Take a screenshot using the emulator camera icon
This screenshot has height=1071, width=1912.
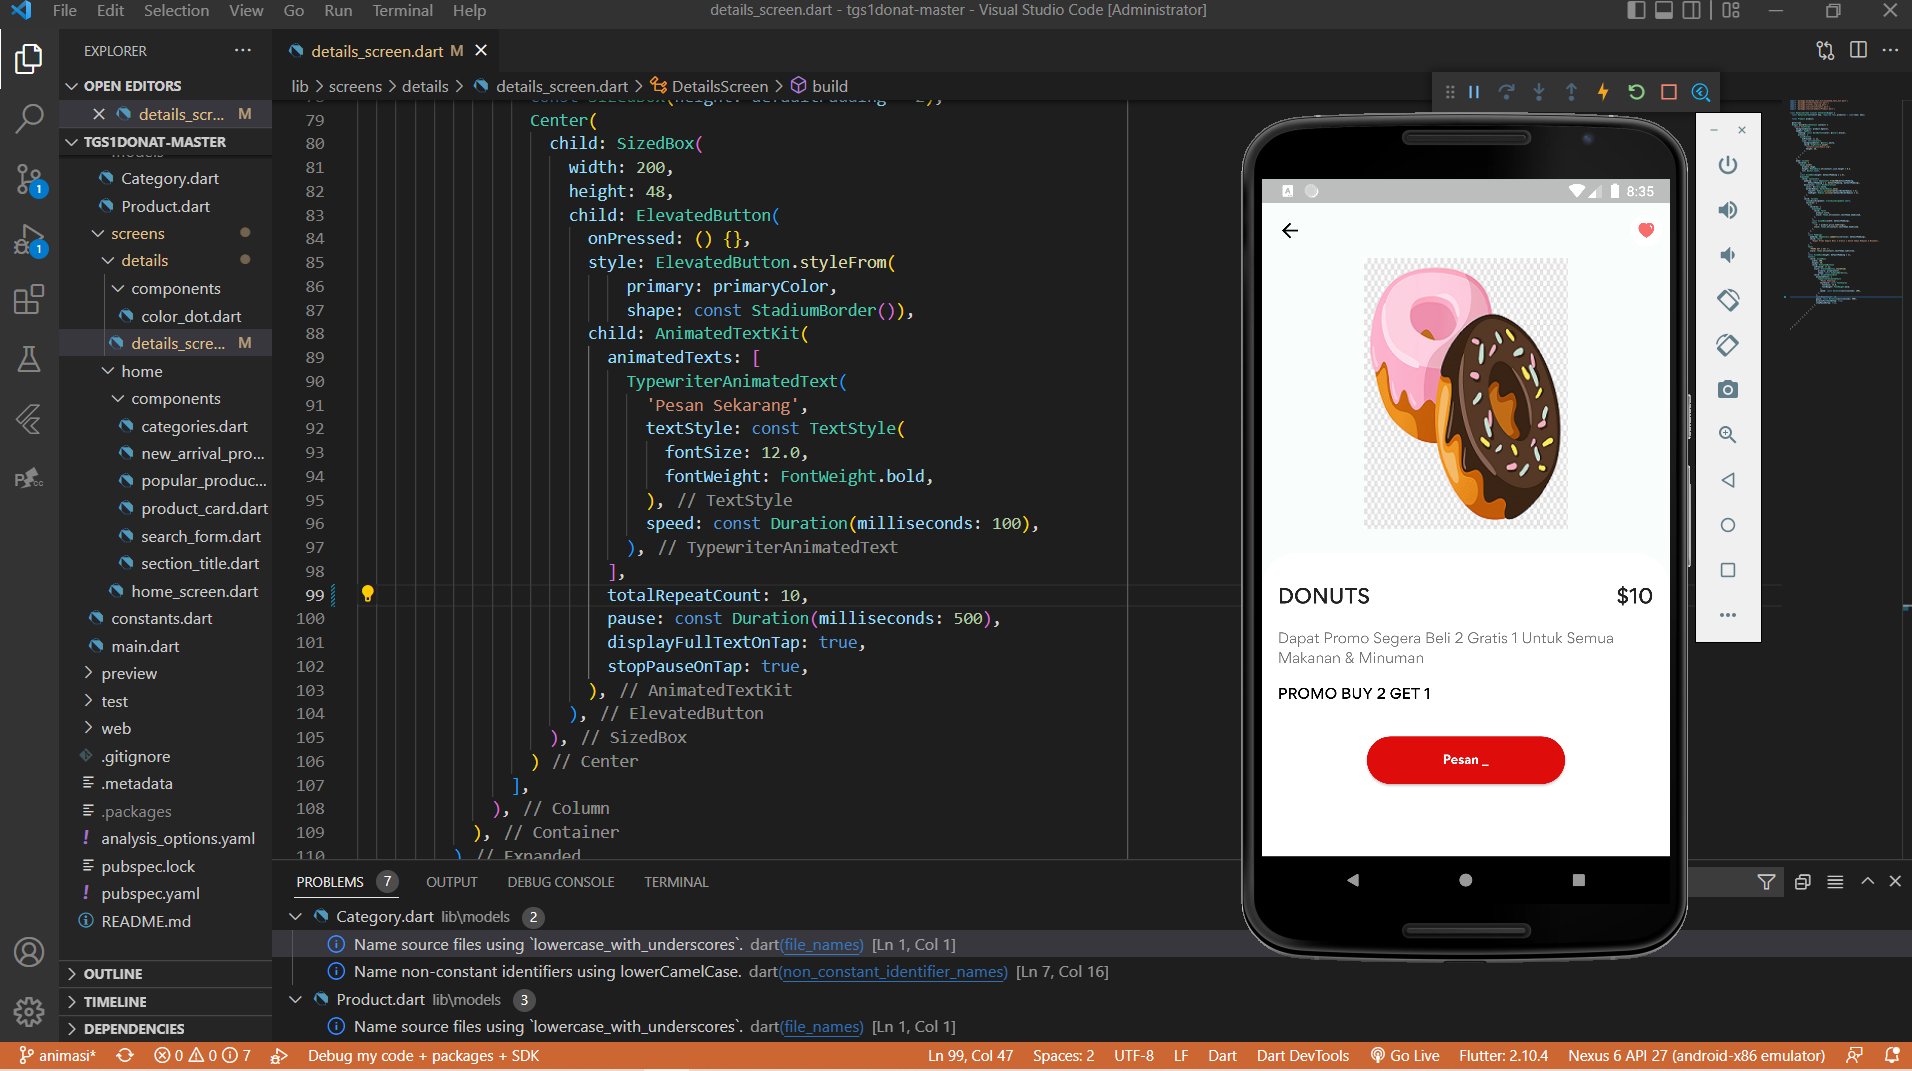[1728, 390]
